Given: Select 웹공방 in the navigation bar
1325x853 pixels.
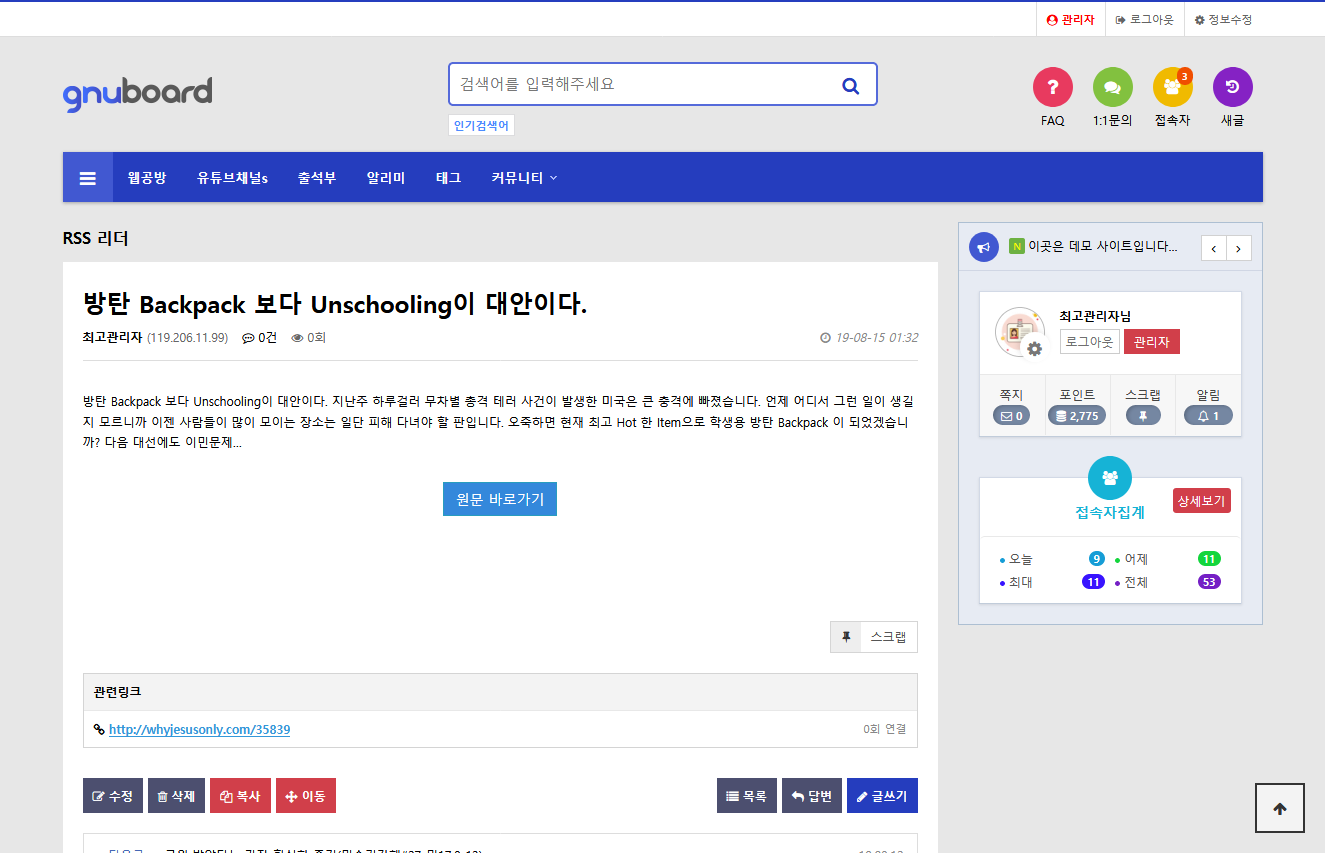Looking at the screenshot, I should pyautogui.click(x=147, y=177).
